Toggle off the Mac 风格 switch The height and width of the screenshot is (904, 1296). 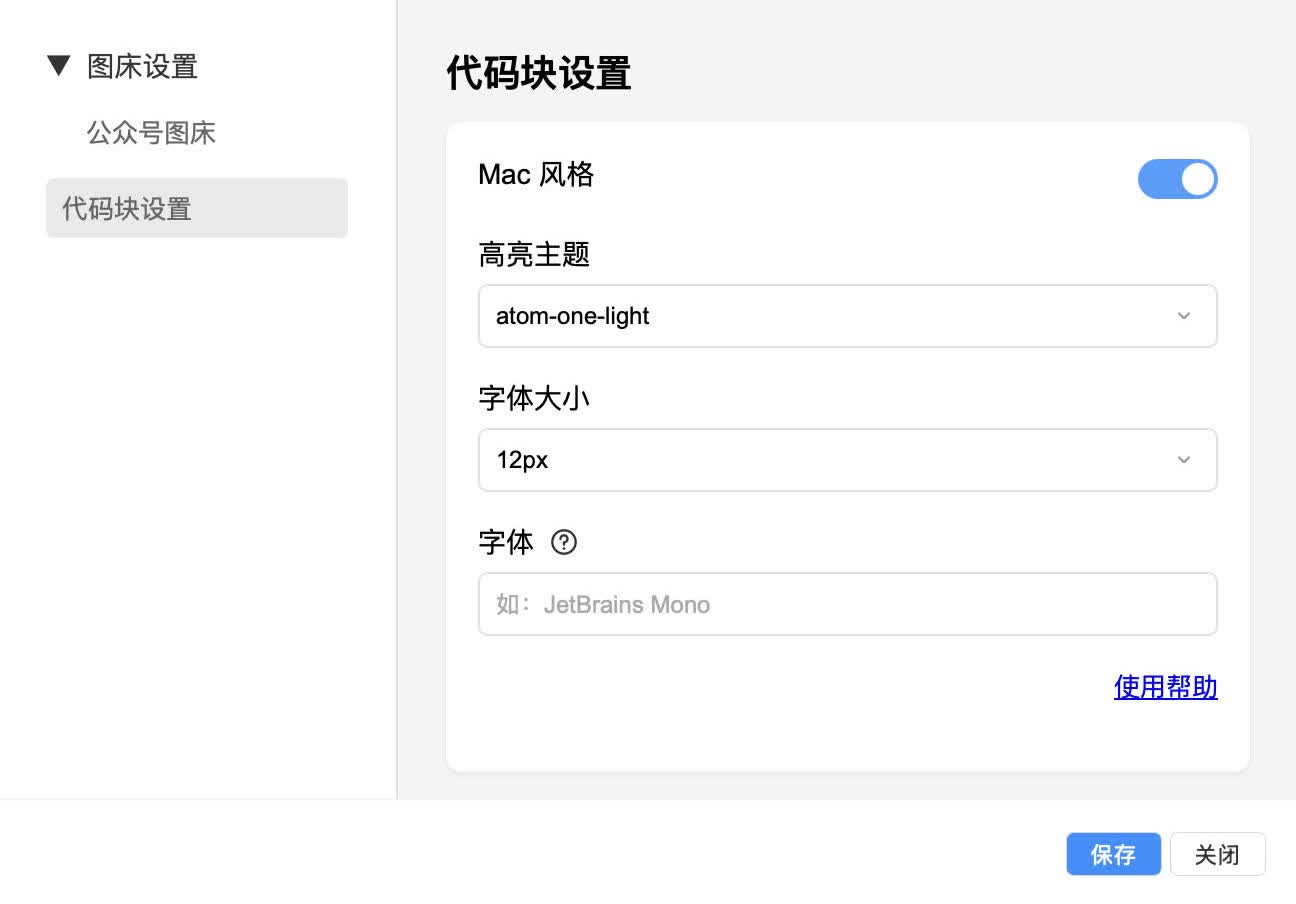[x=1178, y=179]
